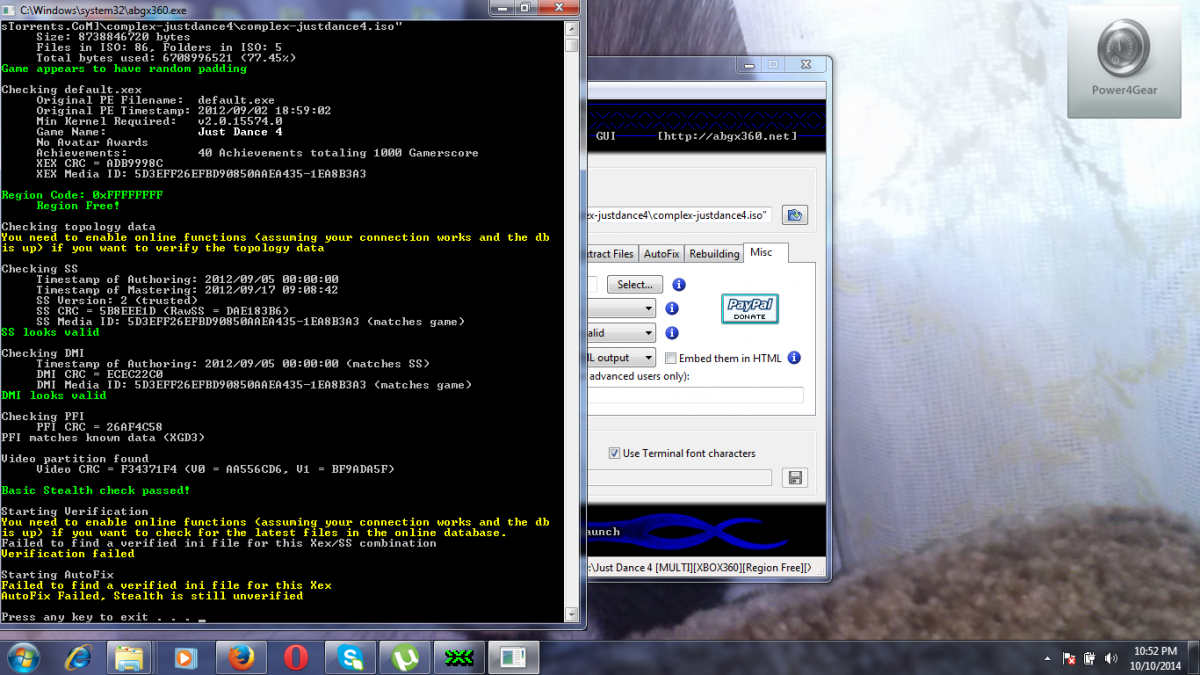1200x675 pixels.
Task: Show hidden system tray icons
Action: click(1047, 658)
